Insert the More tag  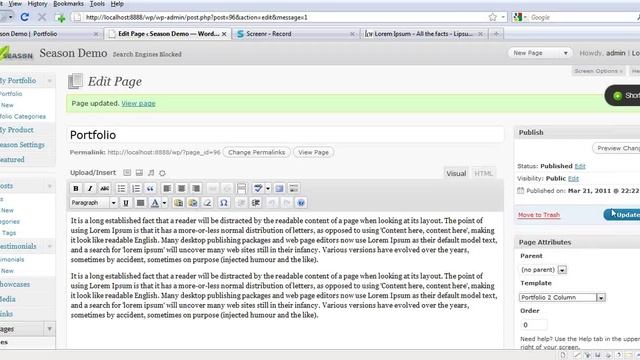tap(242, 188)
